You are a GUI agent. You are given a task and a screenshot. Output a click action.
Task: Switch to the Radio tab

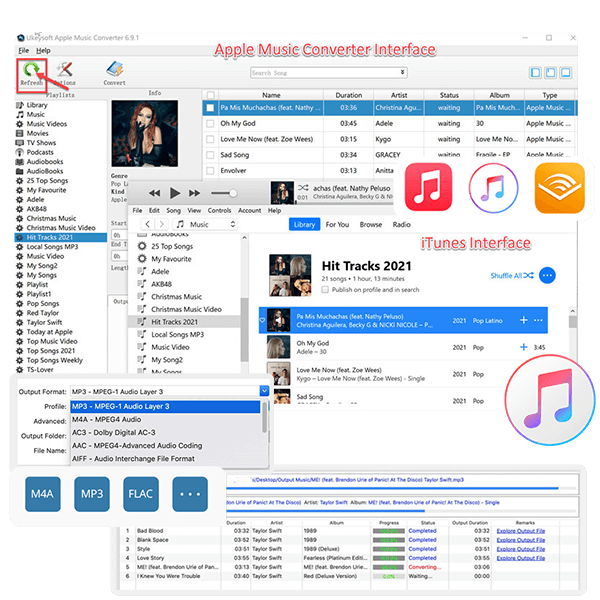coord(401,225)
